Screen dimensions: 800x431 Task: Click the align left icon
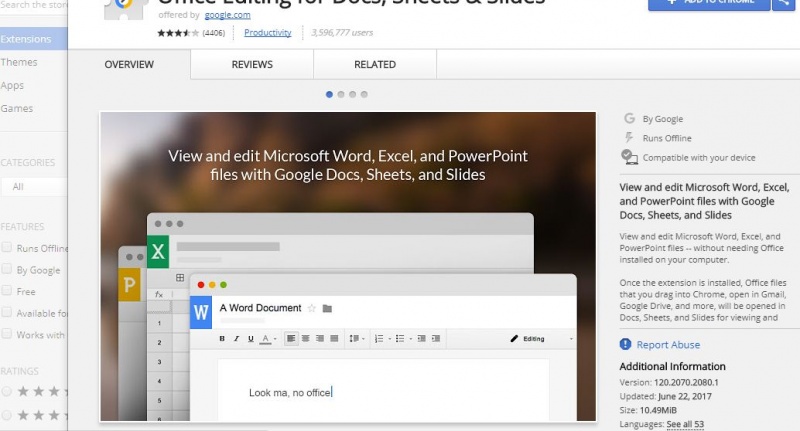click(291, 339)
